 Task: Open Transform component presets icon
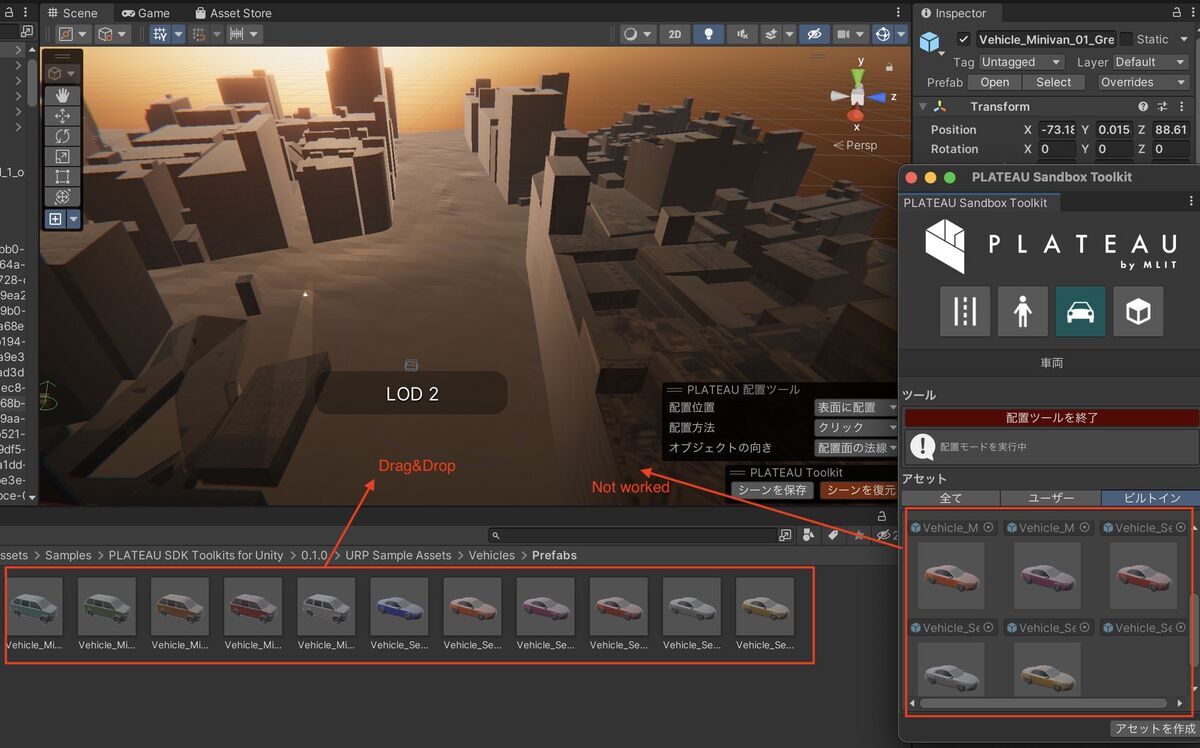coord(1162,106)
